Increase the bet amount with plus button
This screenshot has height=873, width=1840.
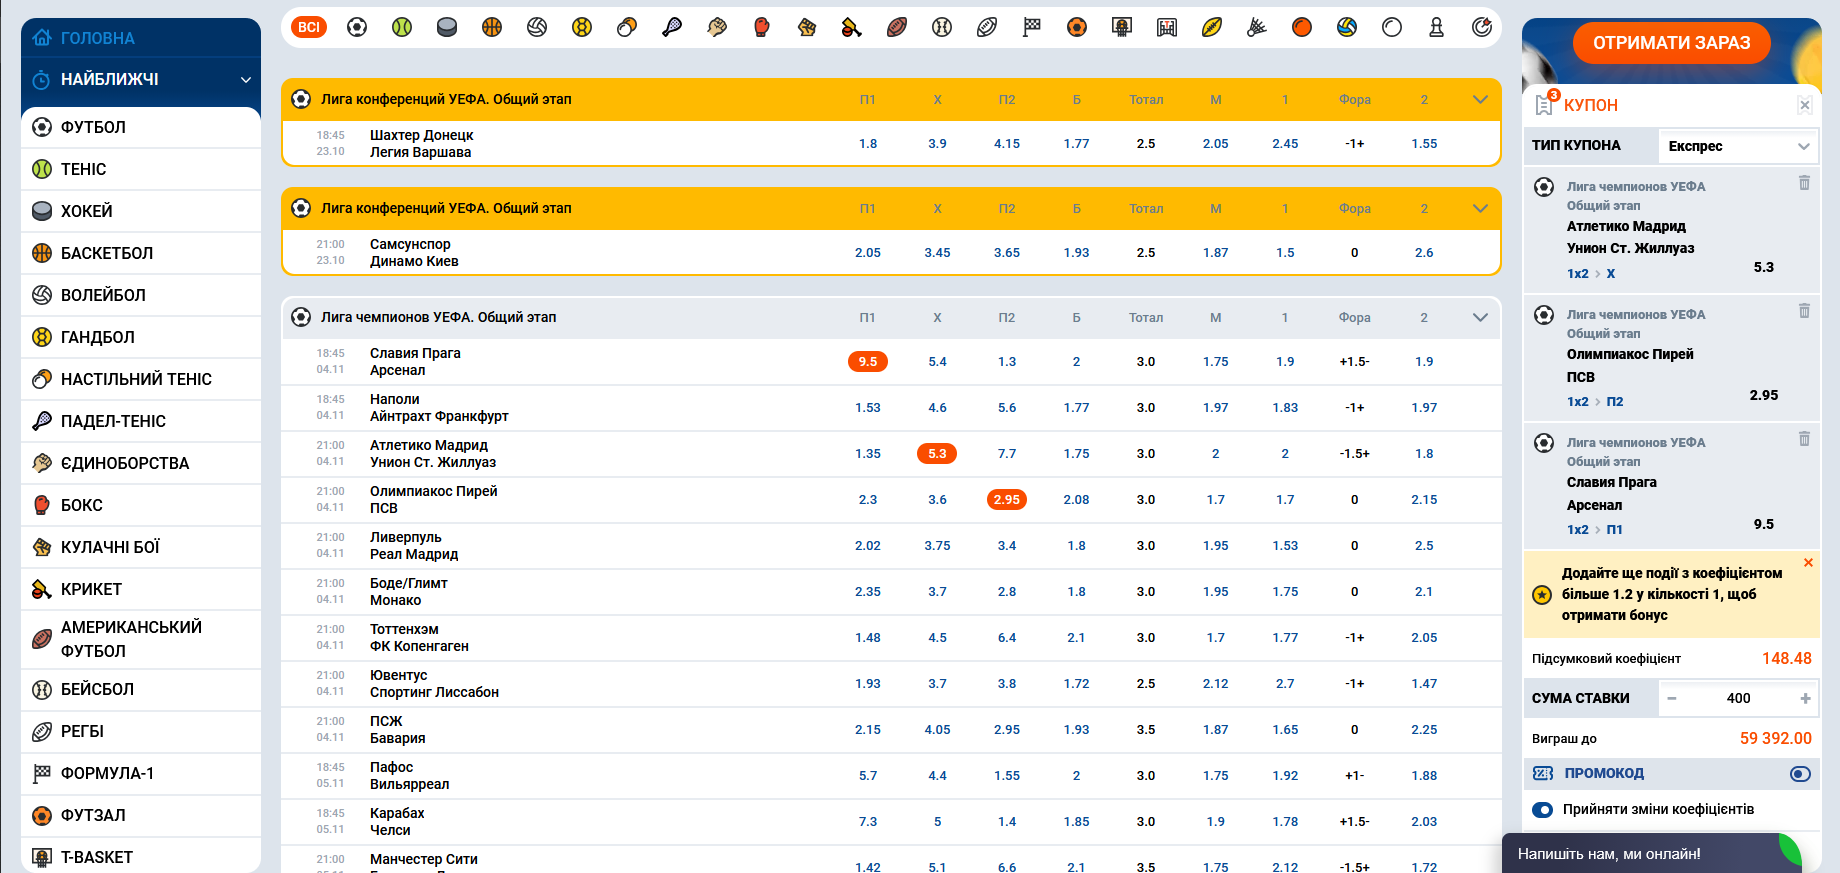(x=1805, y=698)
